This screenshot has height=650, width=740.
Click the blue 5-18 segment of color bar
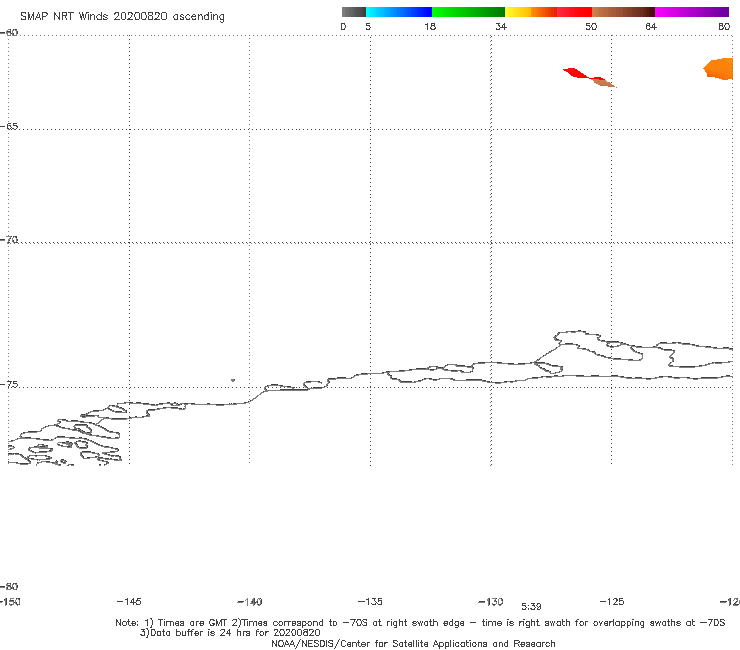399,12
